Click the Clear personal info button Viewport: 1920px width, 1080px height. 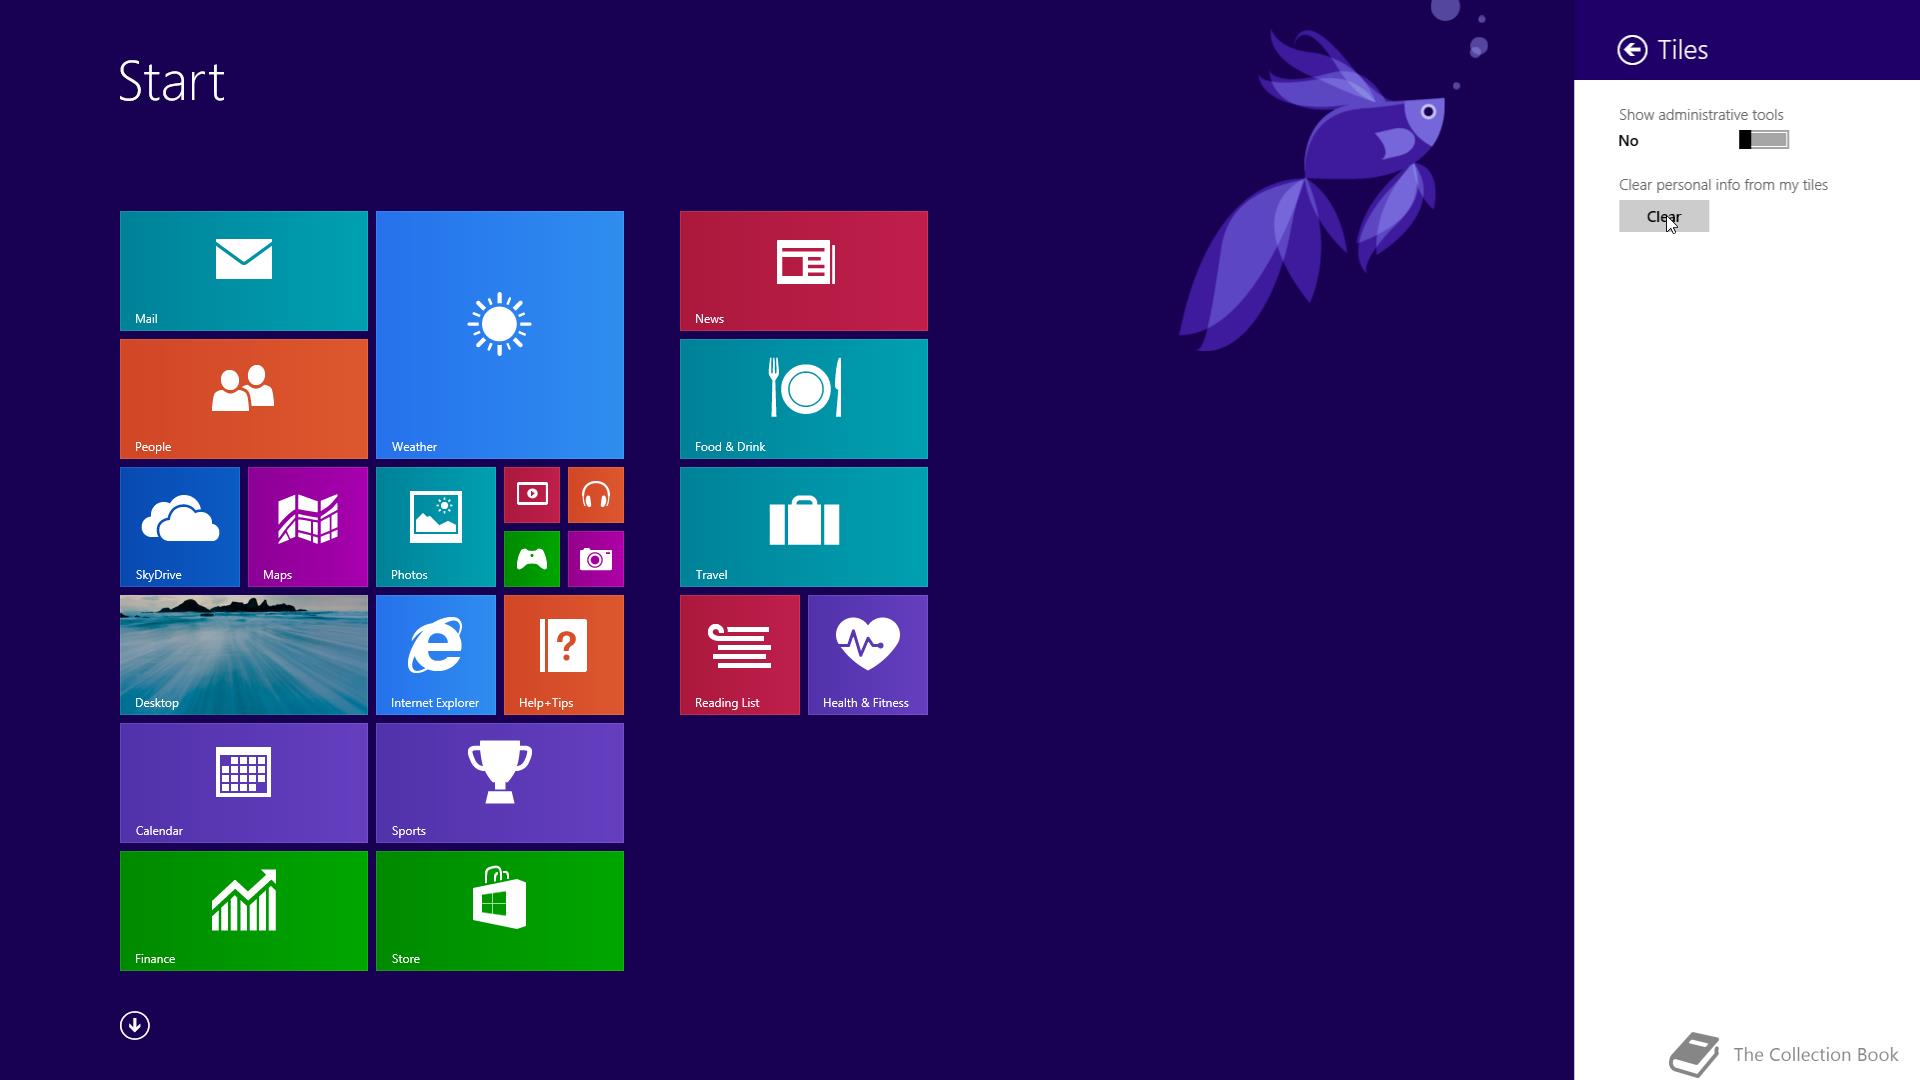point(1664,216)
